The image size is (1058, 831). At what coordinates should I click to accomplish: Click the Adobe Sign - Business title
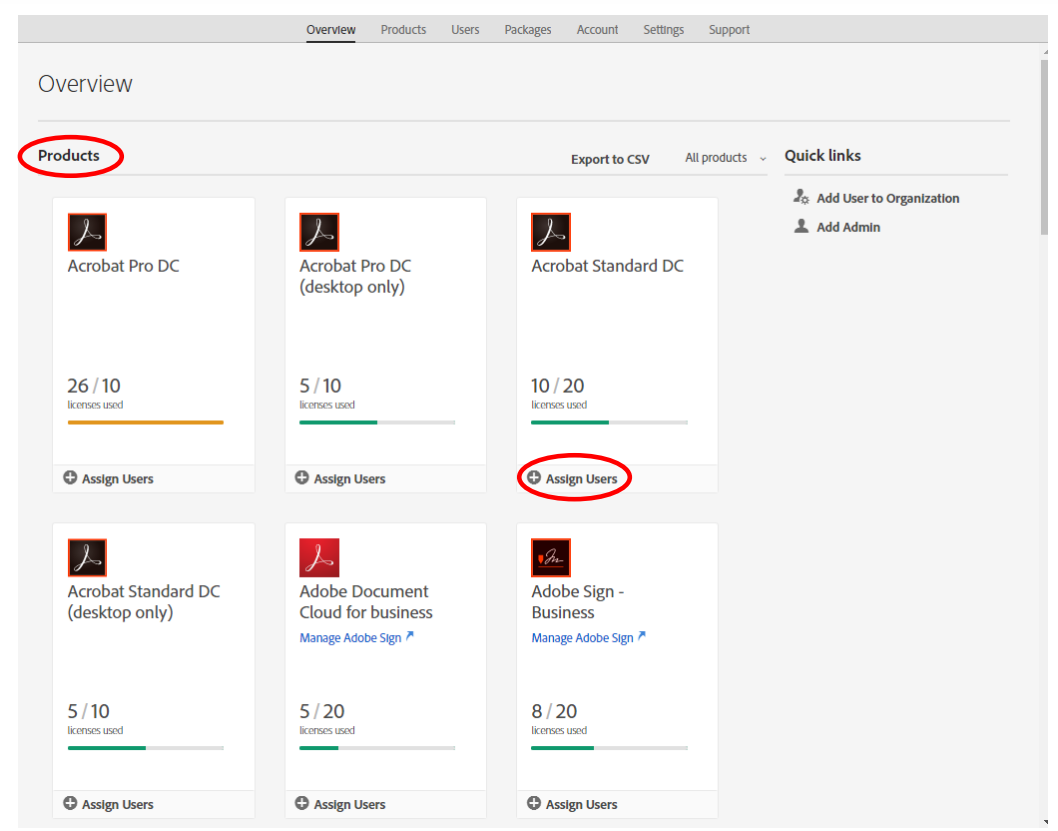(578, 602)
